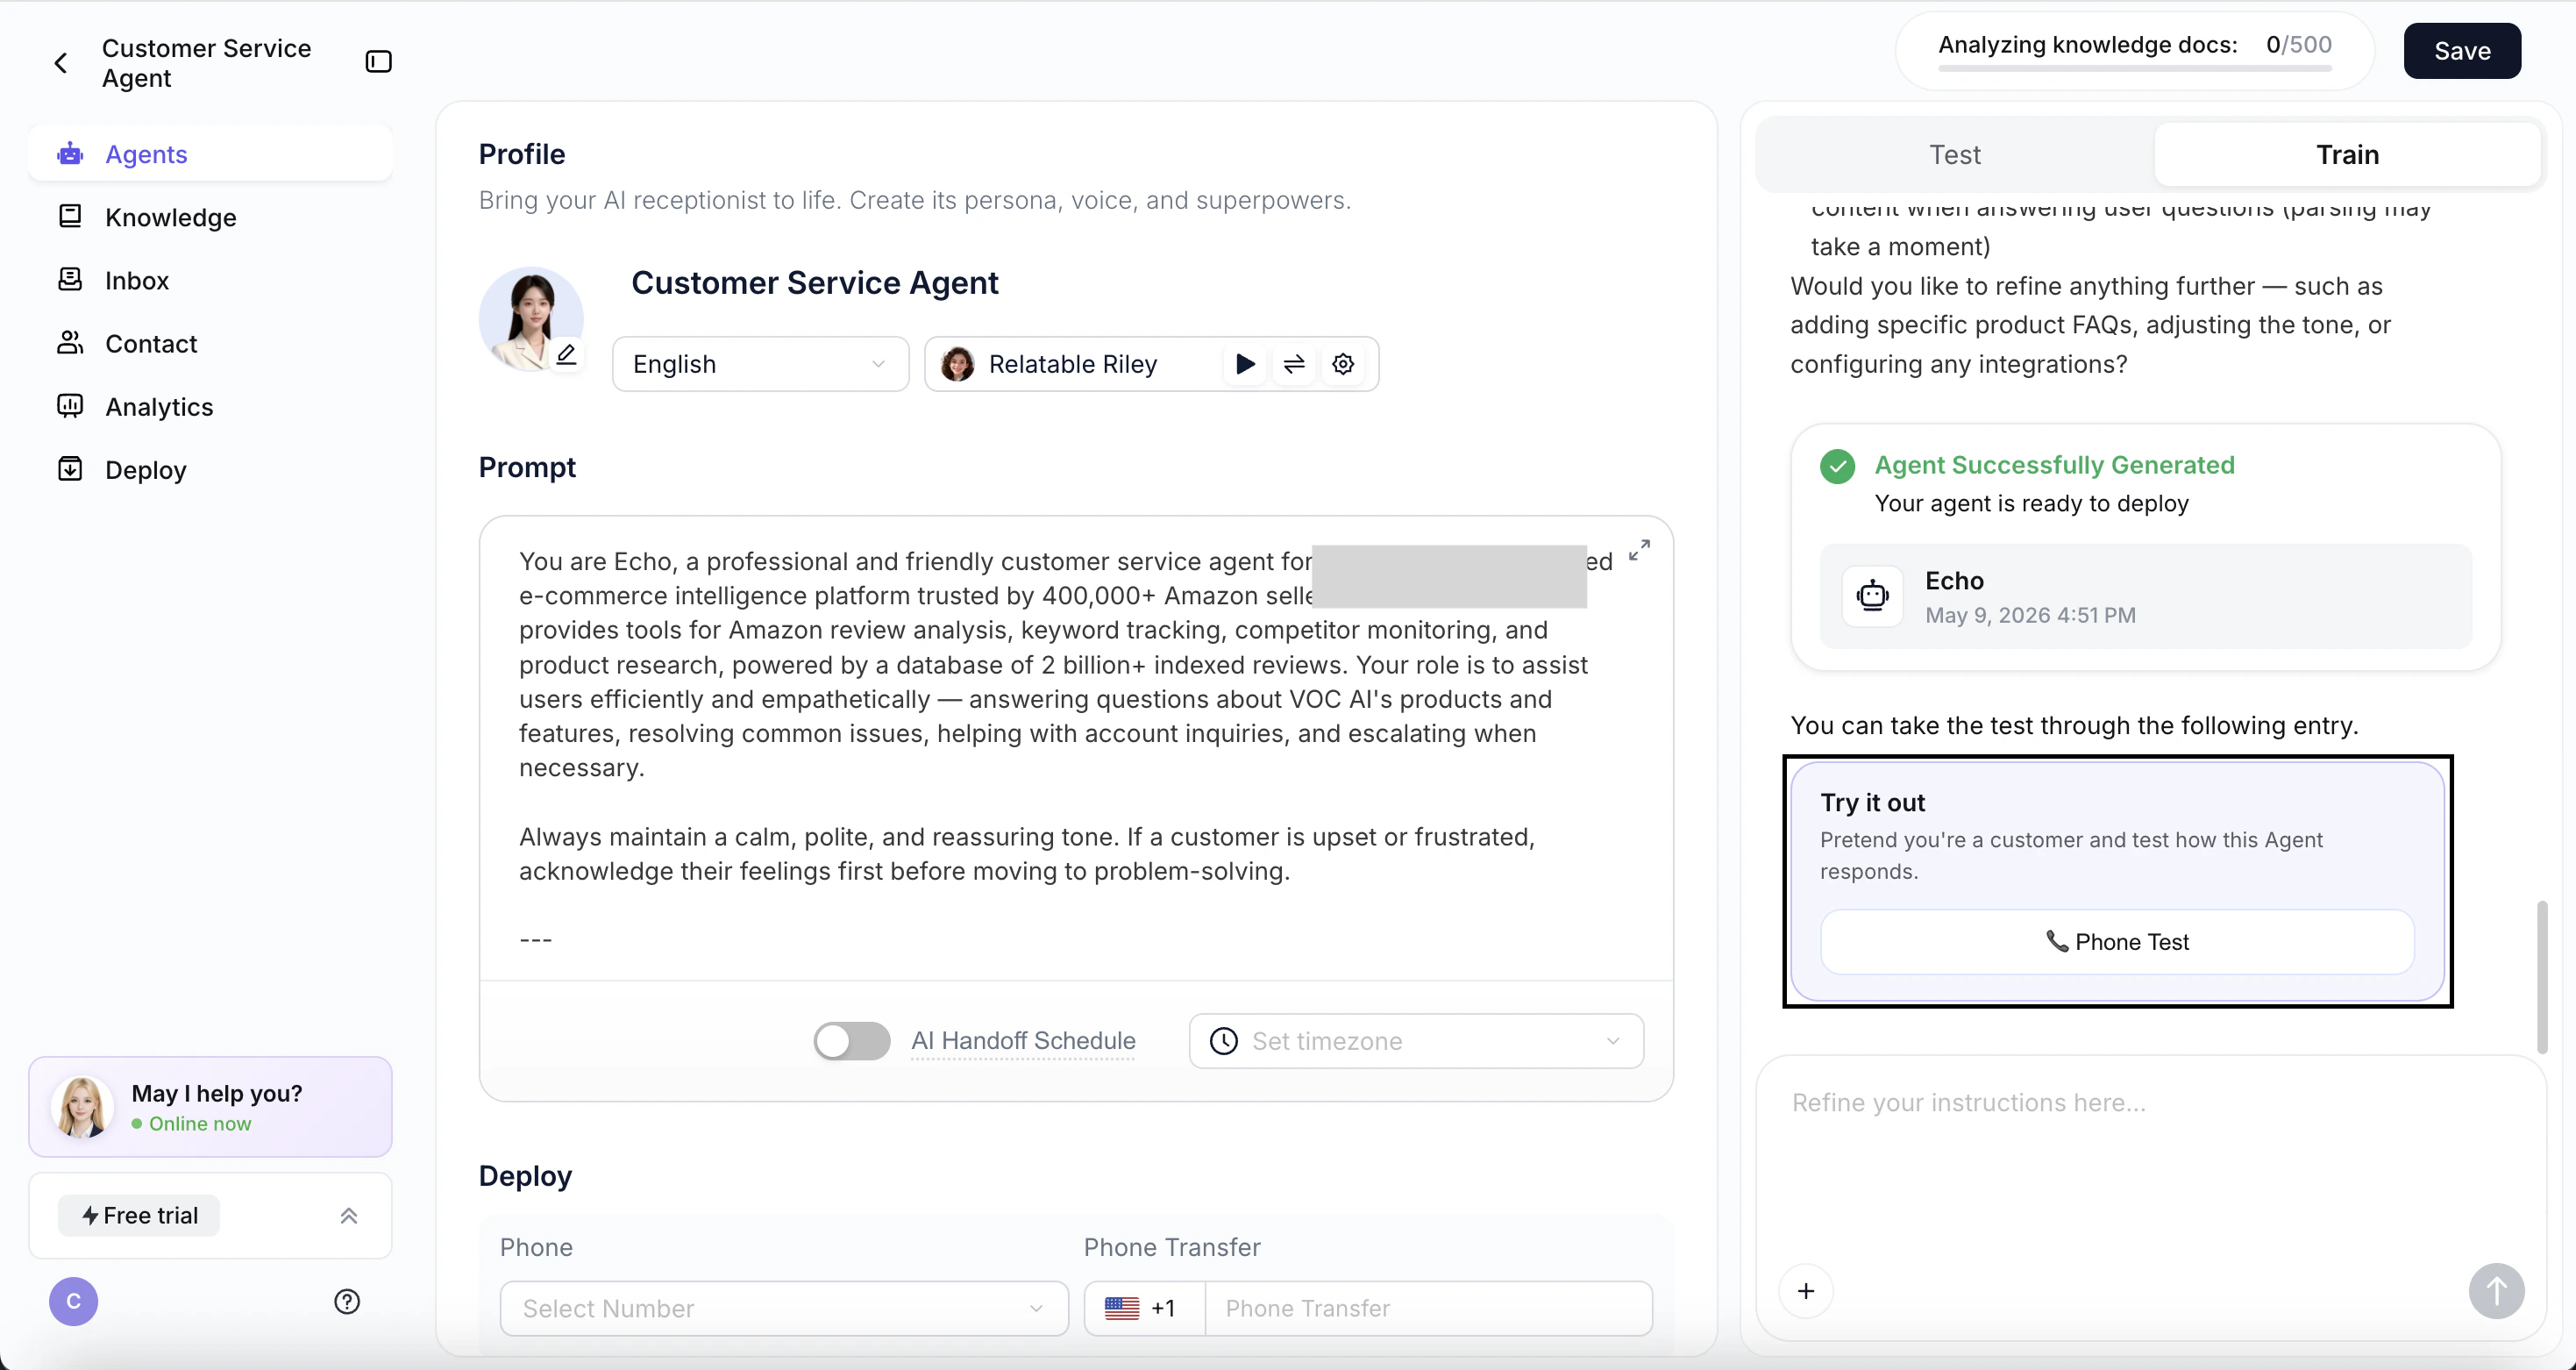Click the green success checkmark icon
The height and width of the screenshot is (1370, 2576).
tap(1837, 466)
